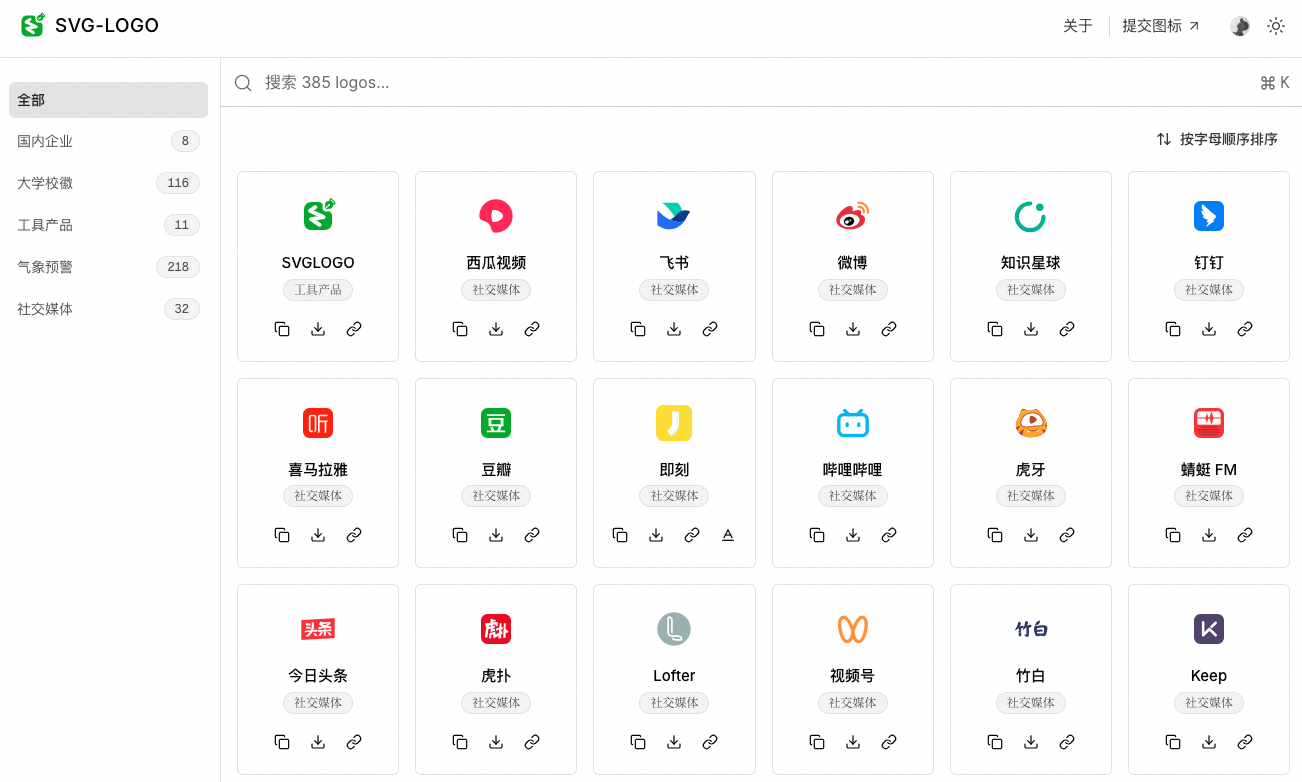Open link icon for 蜻蜓 FM
Screen dimensions: 1302x782
(1245, 535)
